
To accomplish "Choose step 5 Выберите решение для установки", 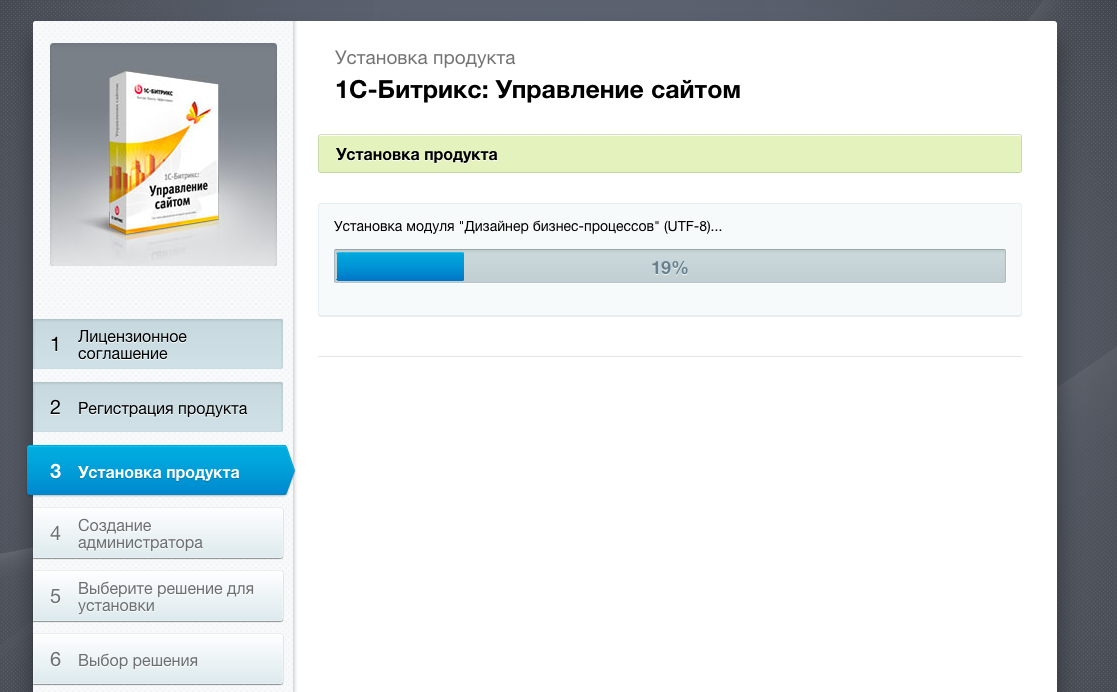I will click(x=157, y=597).
